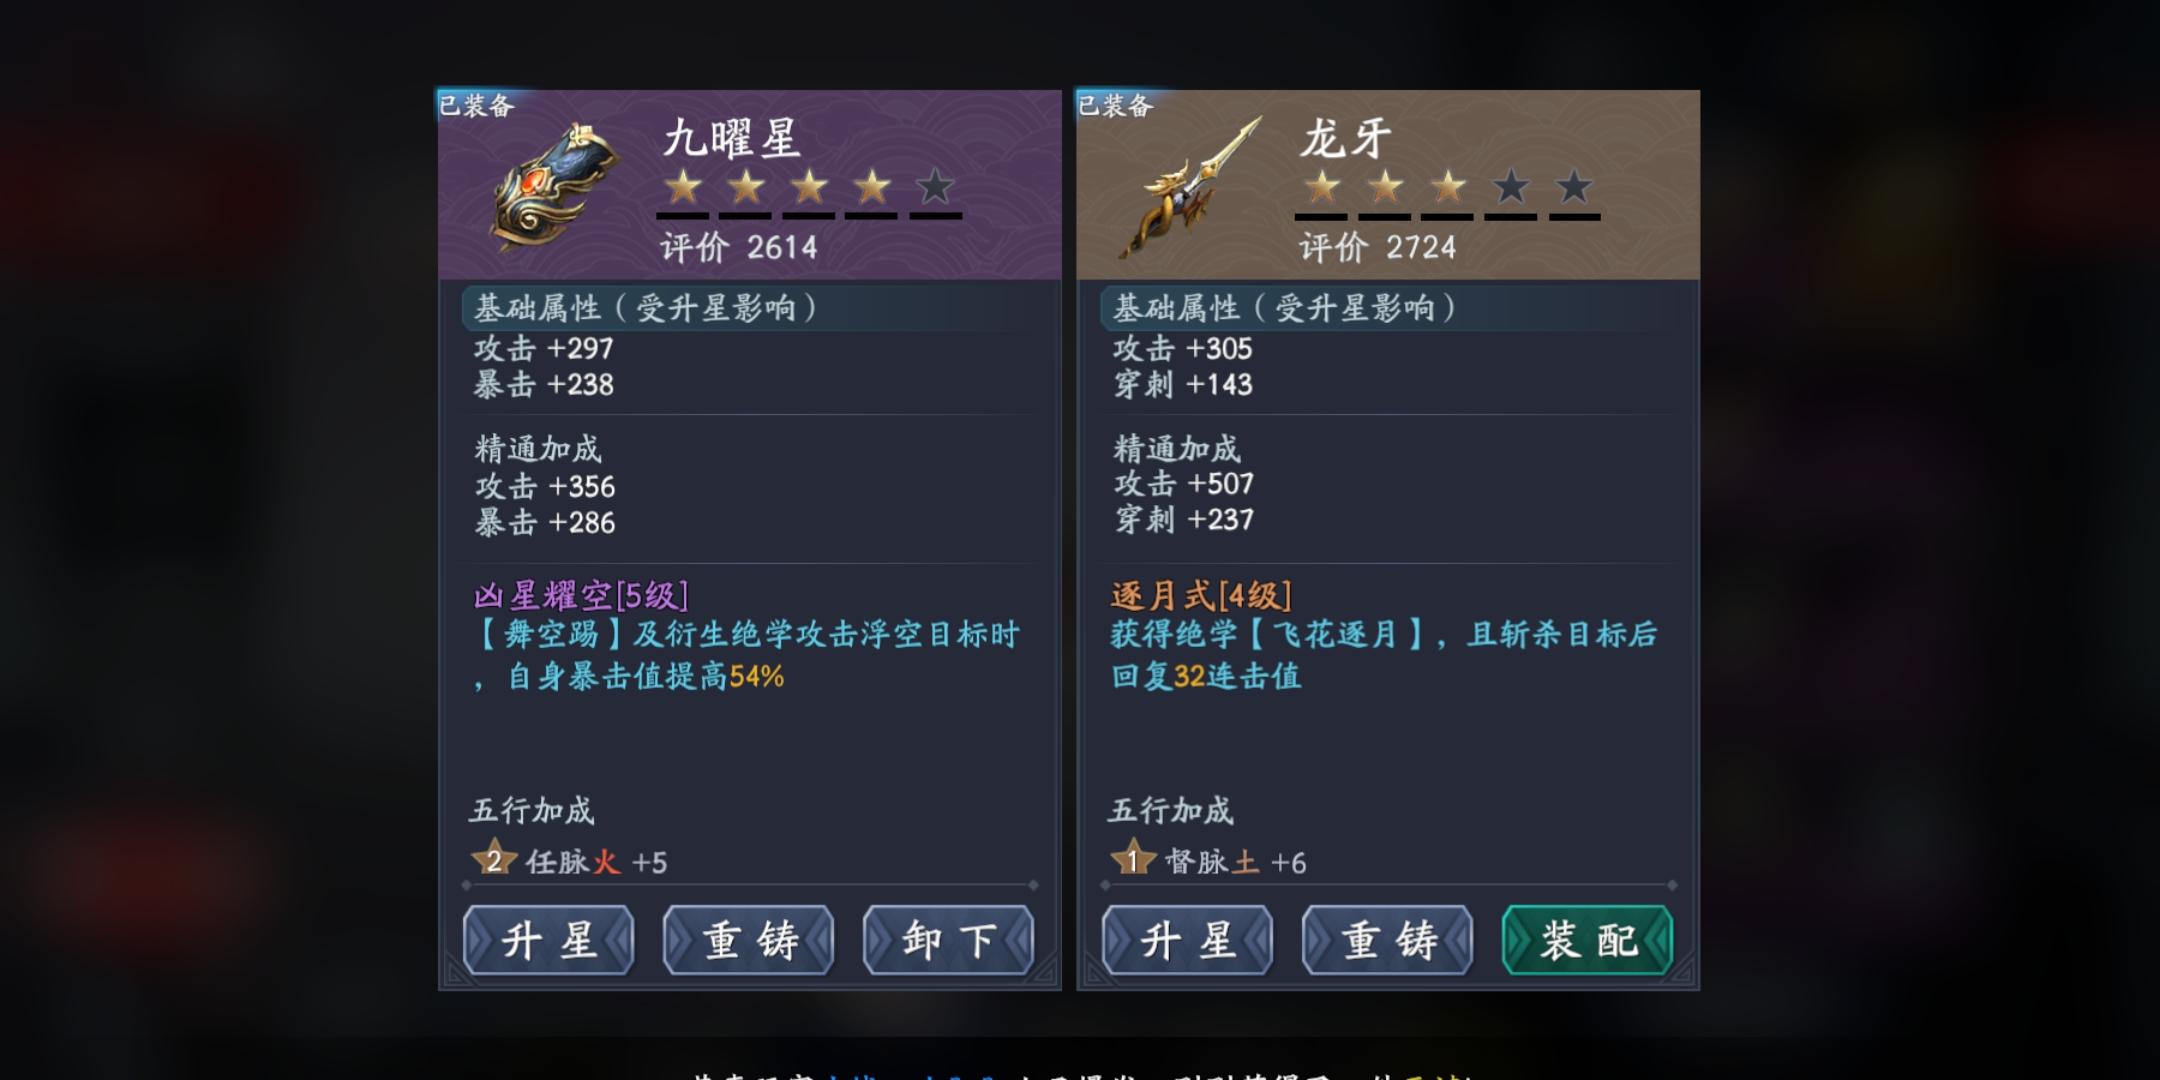The image size is (2160, 1080).
Task: Select the third gold star of 龙牙
Action: click(x=1448, y=187)
